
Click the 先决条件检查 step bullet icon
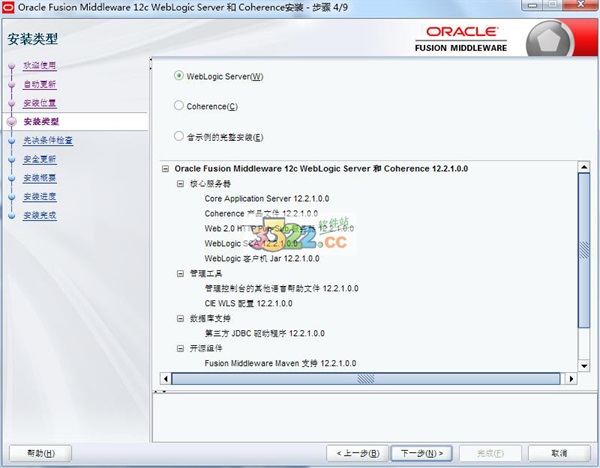click(x=12, y=141)
